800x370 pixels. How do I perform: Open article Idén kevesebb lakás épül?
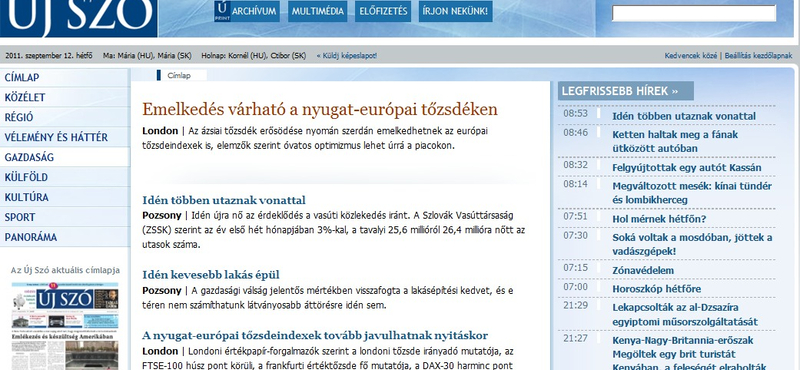(x=211, y=275)
